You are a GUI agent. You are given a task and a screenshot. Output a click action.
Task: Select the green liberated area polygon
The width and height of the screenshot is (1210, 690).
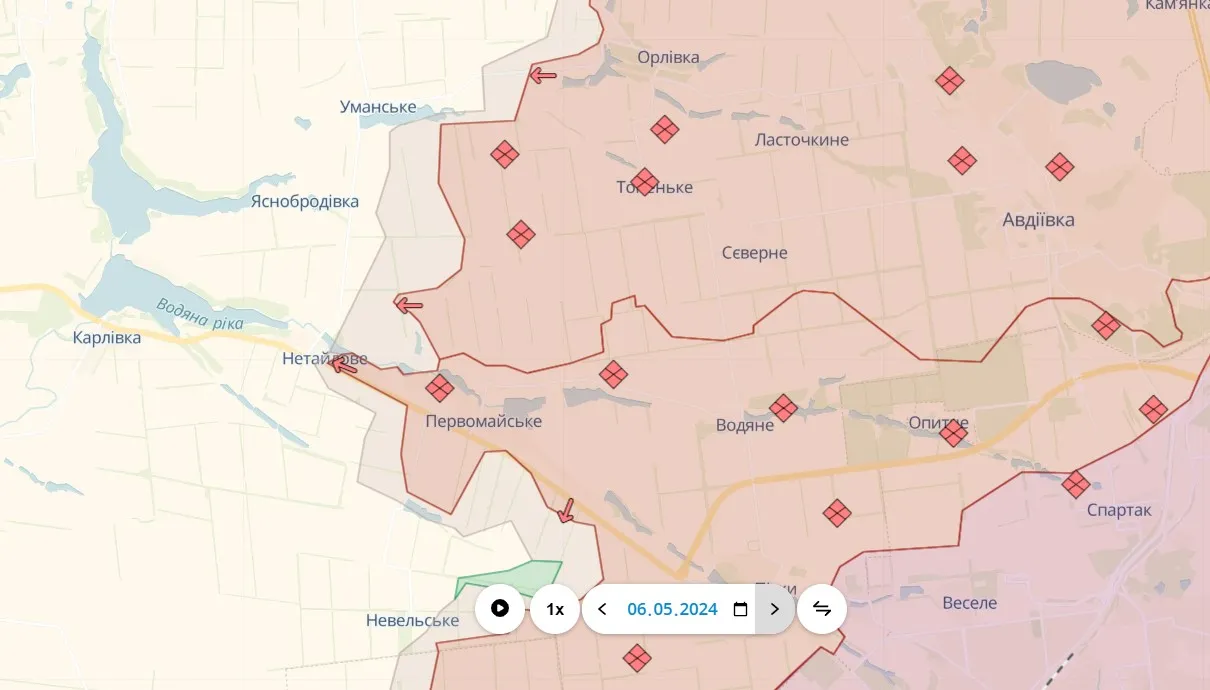(x=507, y=580)
